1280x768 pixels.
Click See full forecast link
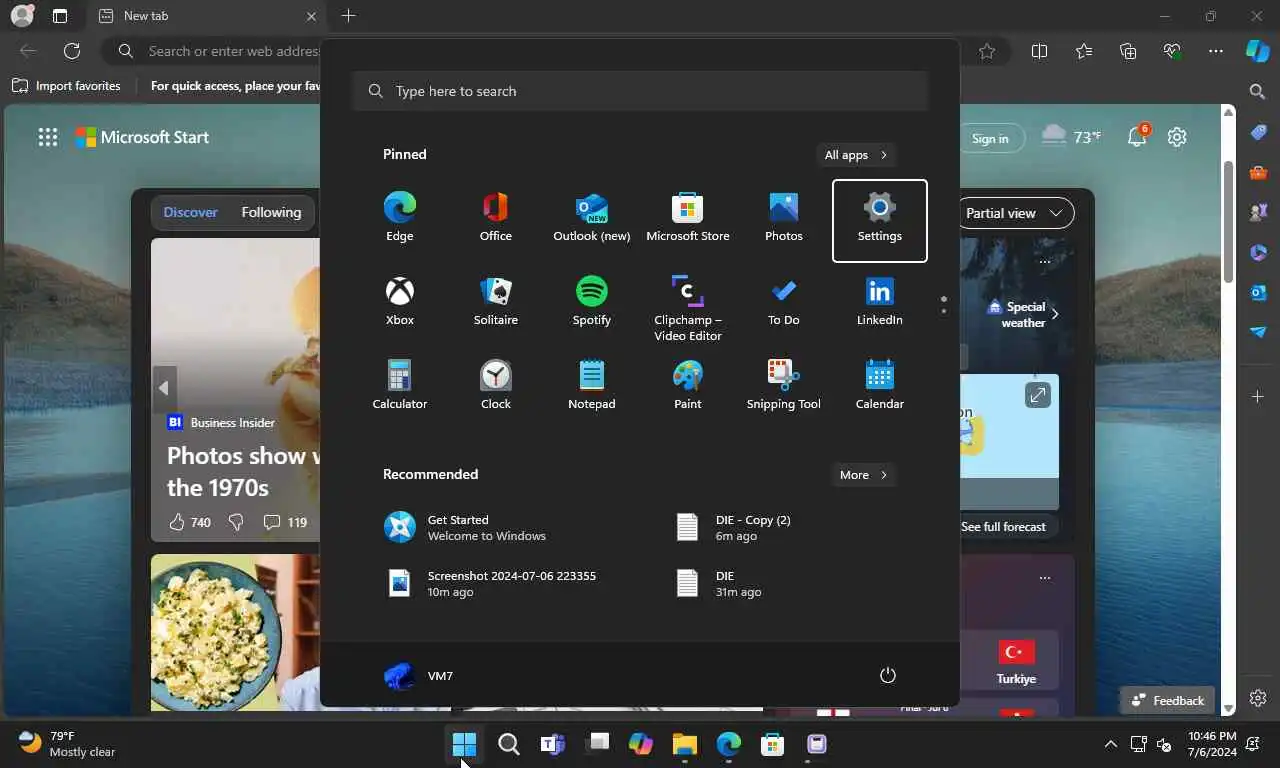click(x=1003, y=527)
